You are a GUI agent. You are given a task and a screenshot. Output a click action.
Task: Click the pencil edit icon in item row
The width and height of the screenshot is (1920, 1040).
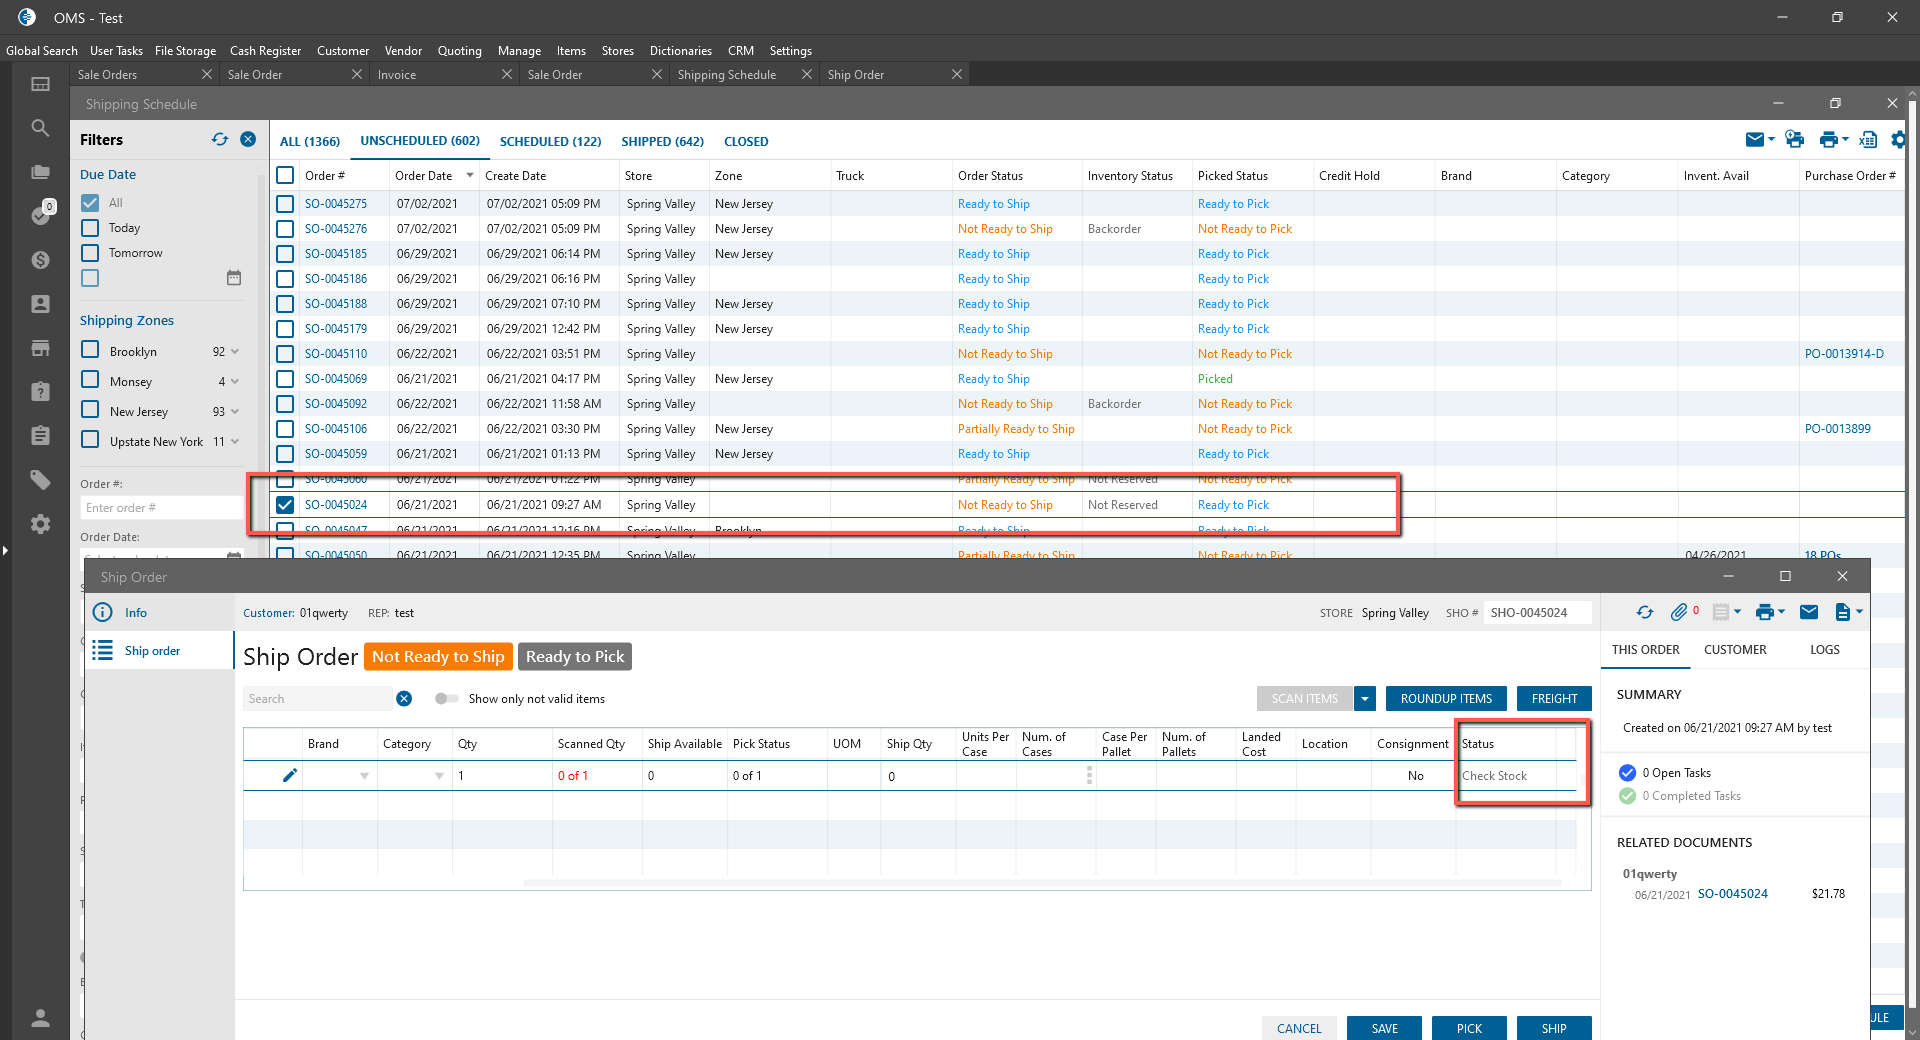tap(290, 775)
